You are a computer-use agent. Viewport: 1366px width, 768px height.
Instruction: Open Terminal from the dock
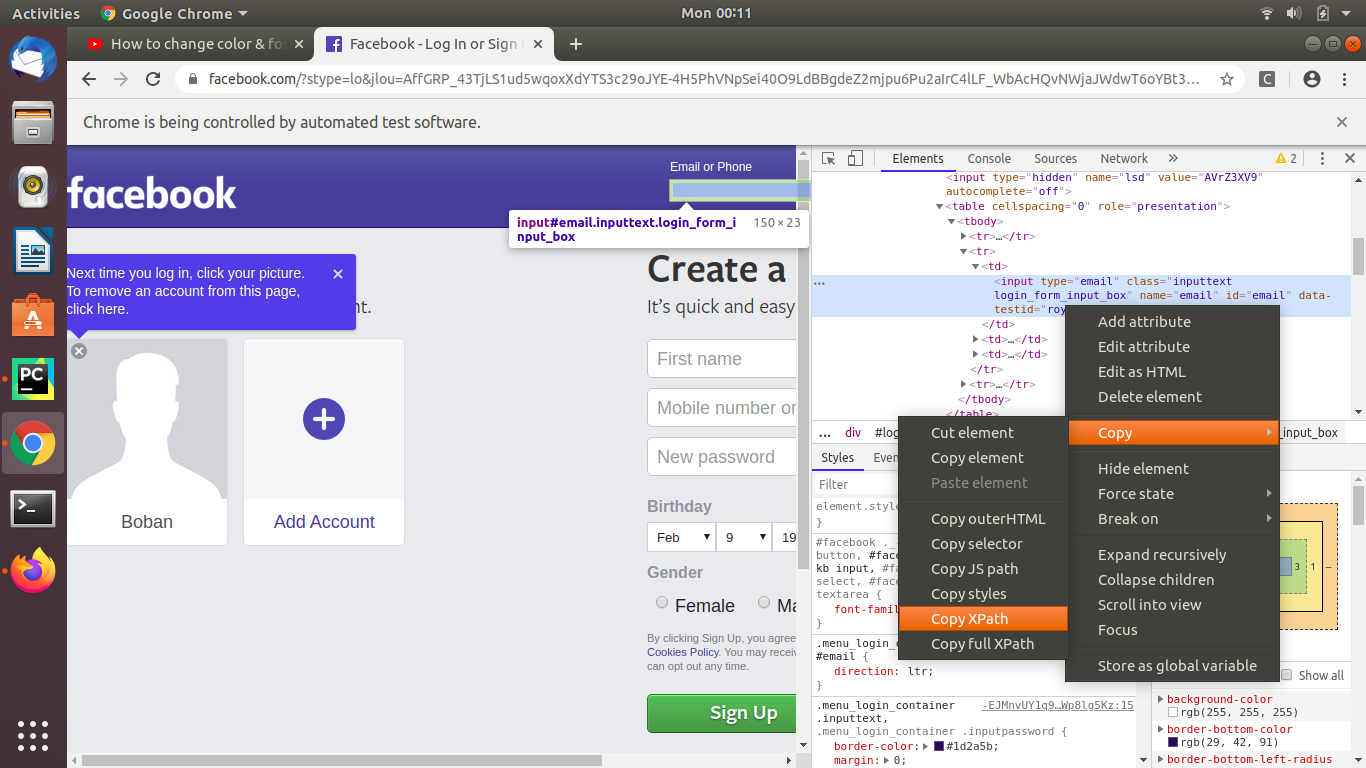coord(33,508)
